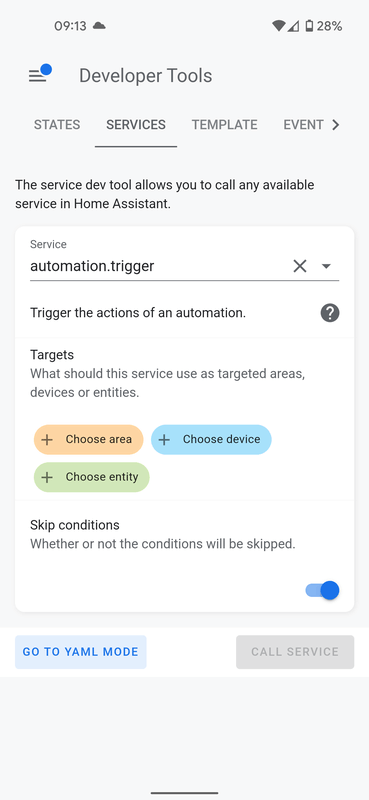Clear the automation.trigger service field
The height and width of the screenshot is (800, 369).
tap(300, 266)
